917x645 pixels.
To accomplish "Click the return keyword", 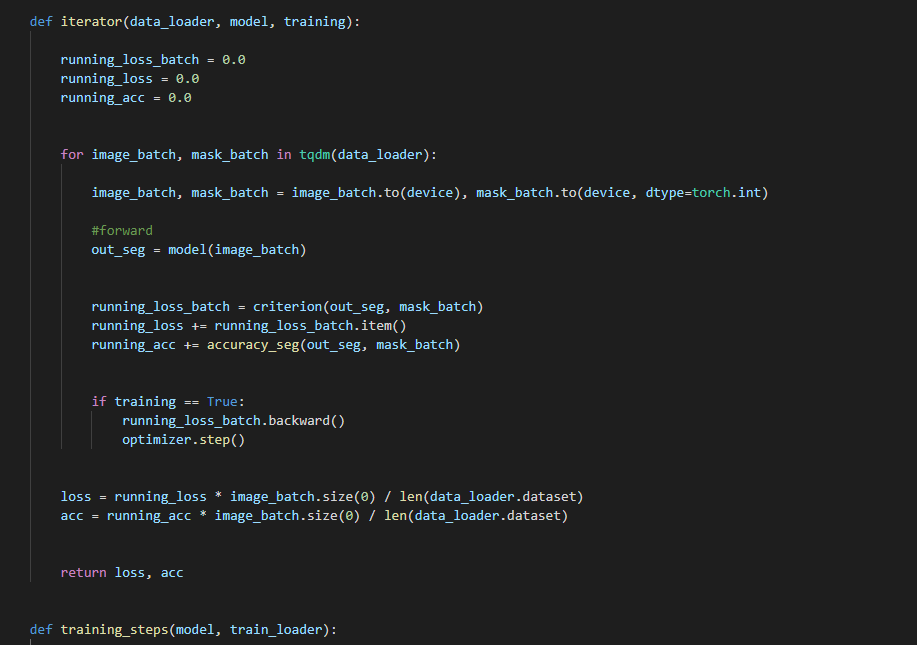I will coord(83,573).
